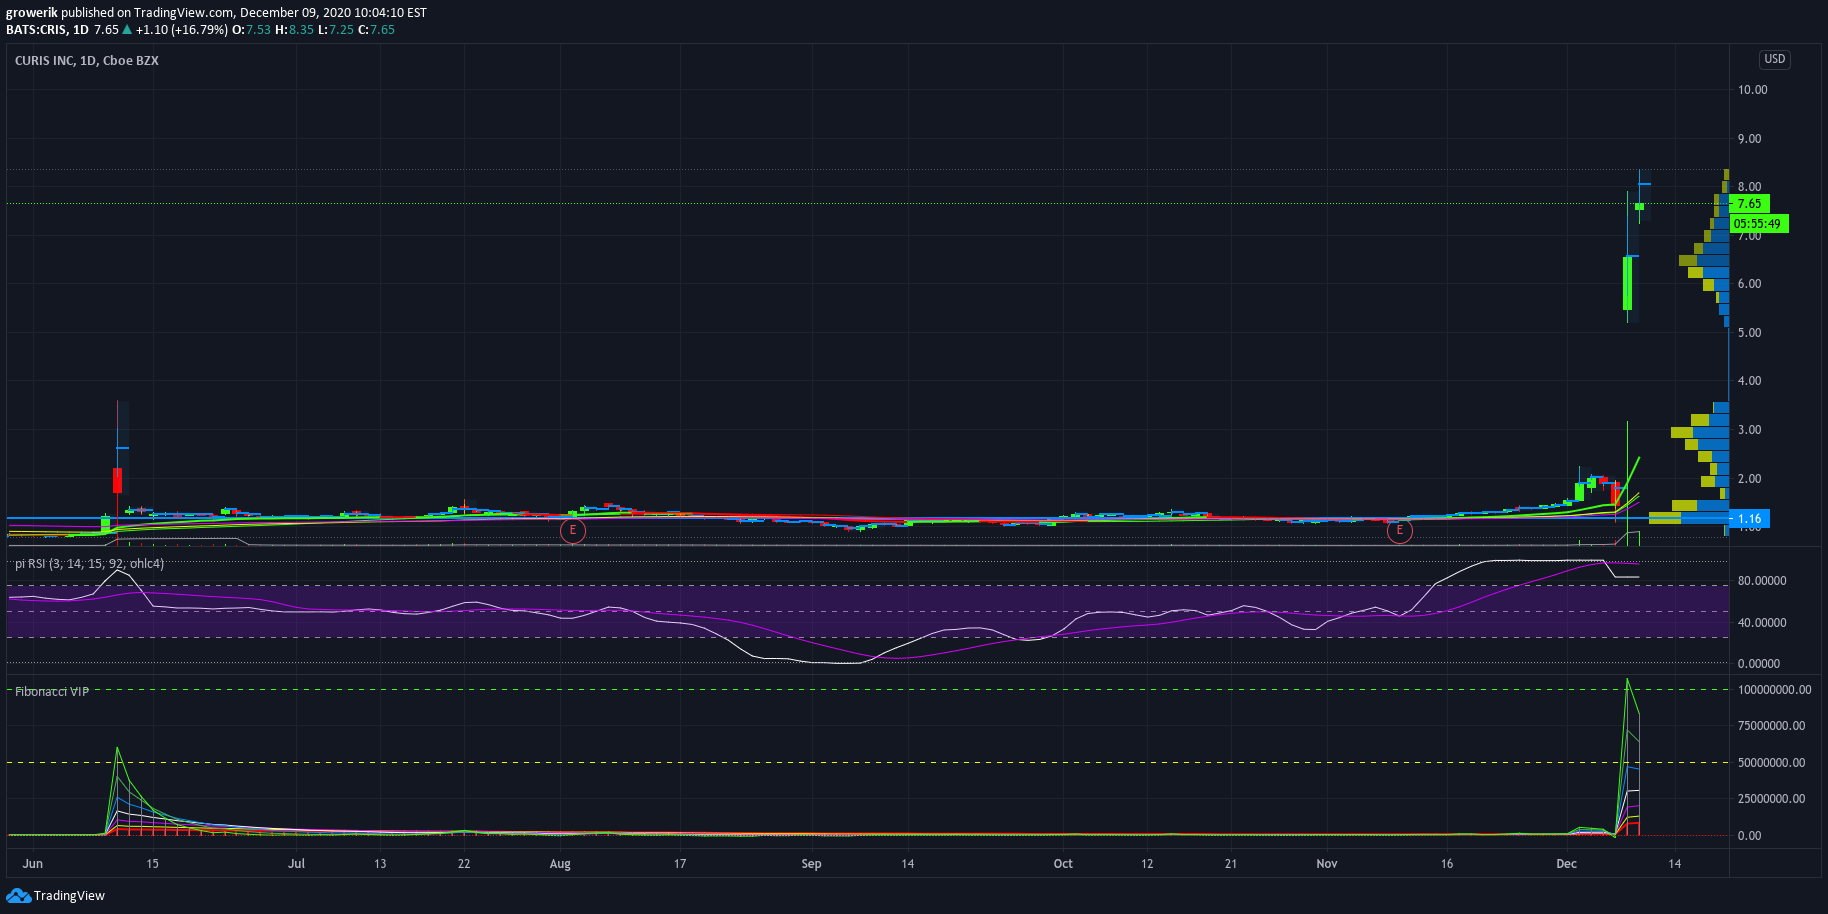The width and height of the screenshot is (1828, 914).
Task: Click the TradingView cloud logo icon
Action: pos(18,895)
